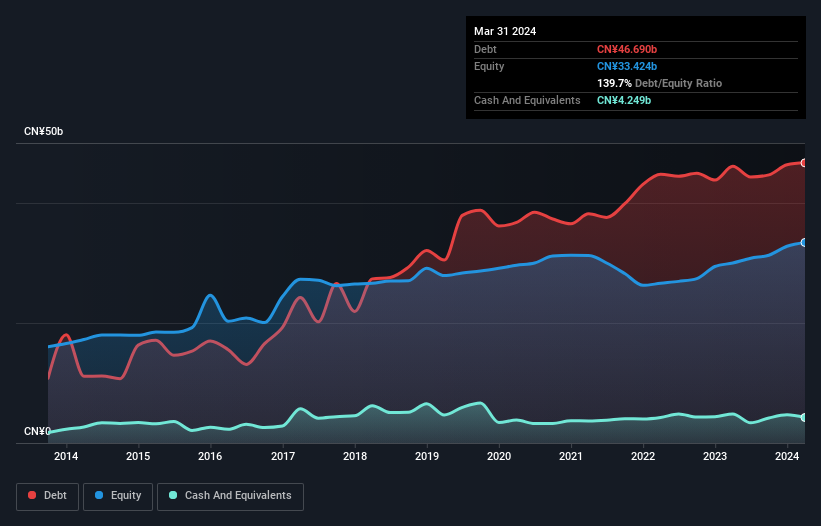Click the CN¥33.424b equity value
The height and width of the screenshot is (526, 821).
627,66
